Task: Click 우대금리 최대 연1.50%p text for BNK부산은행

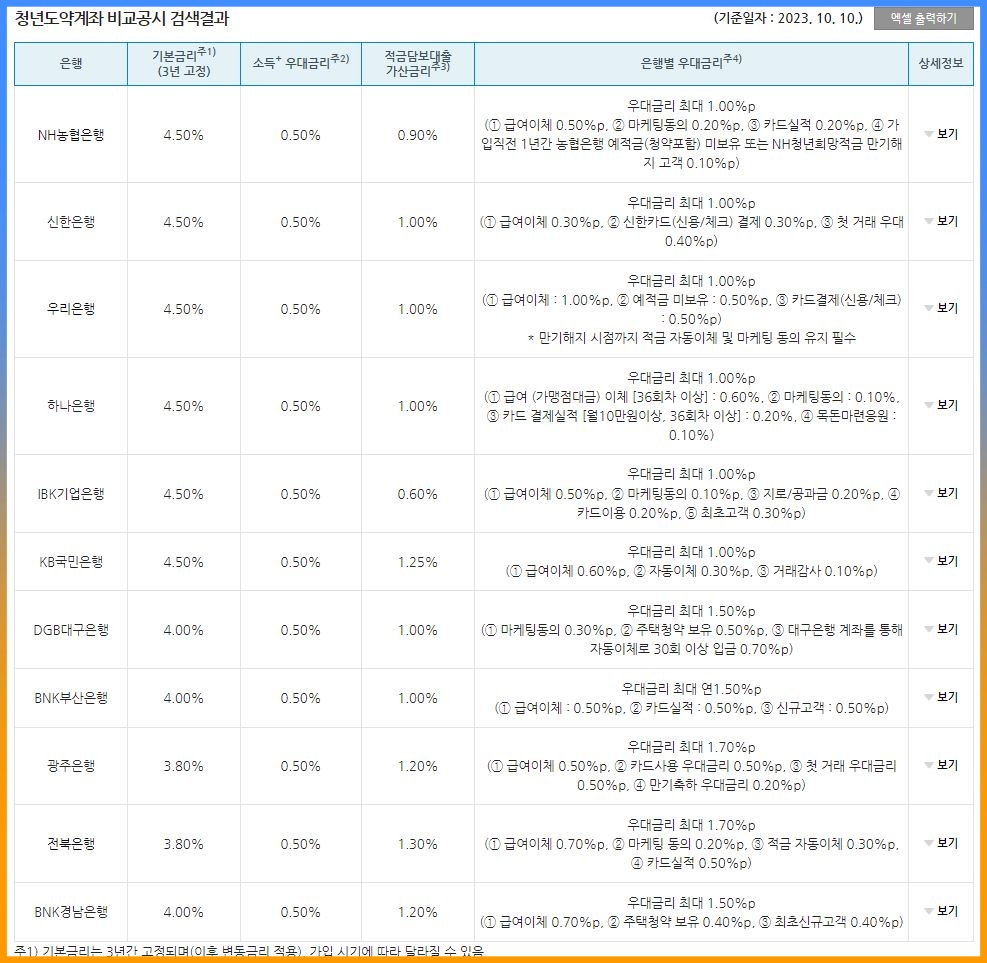Action: click(x=691, y=689)
